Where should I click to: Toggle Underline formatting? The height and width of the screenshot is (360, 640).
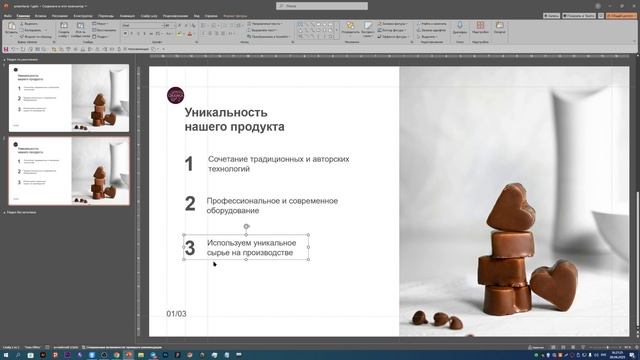pos(138,33)
